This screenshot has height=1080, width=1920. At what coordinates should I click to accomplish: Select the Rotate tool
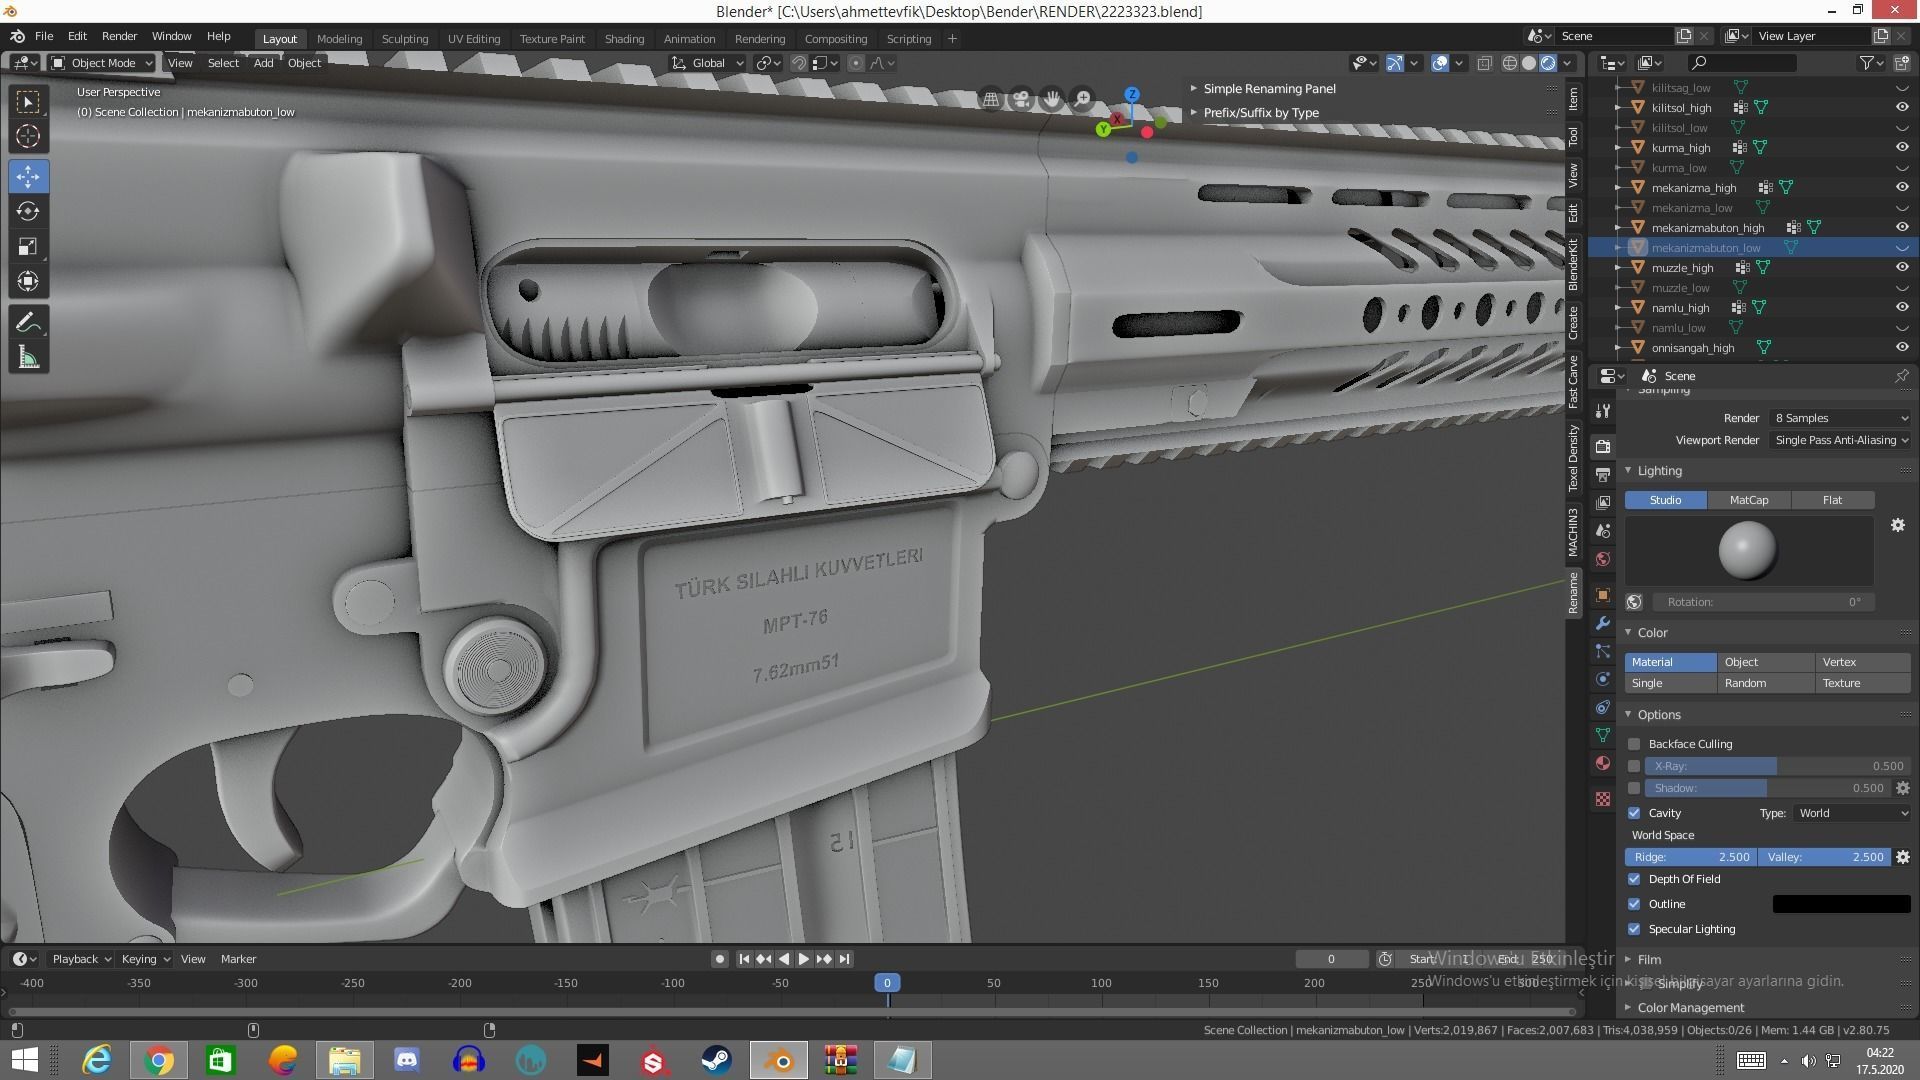point(28,211)
